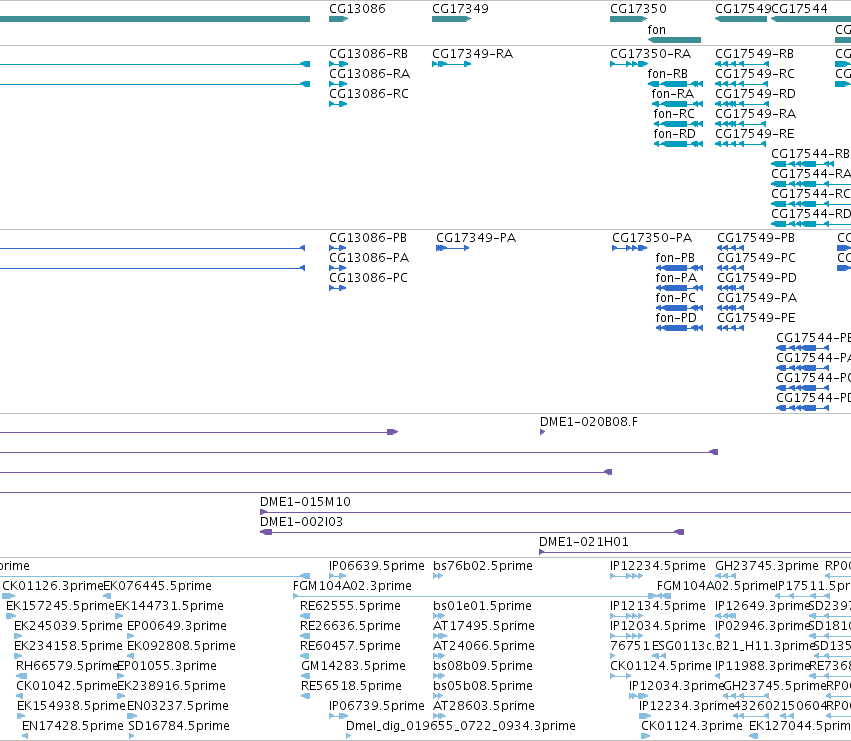The width and height of the screenshot is (851, 741).
Task: Select protein CG17350-PA
Action: point(652,238)
